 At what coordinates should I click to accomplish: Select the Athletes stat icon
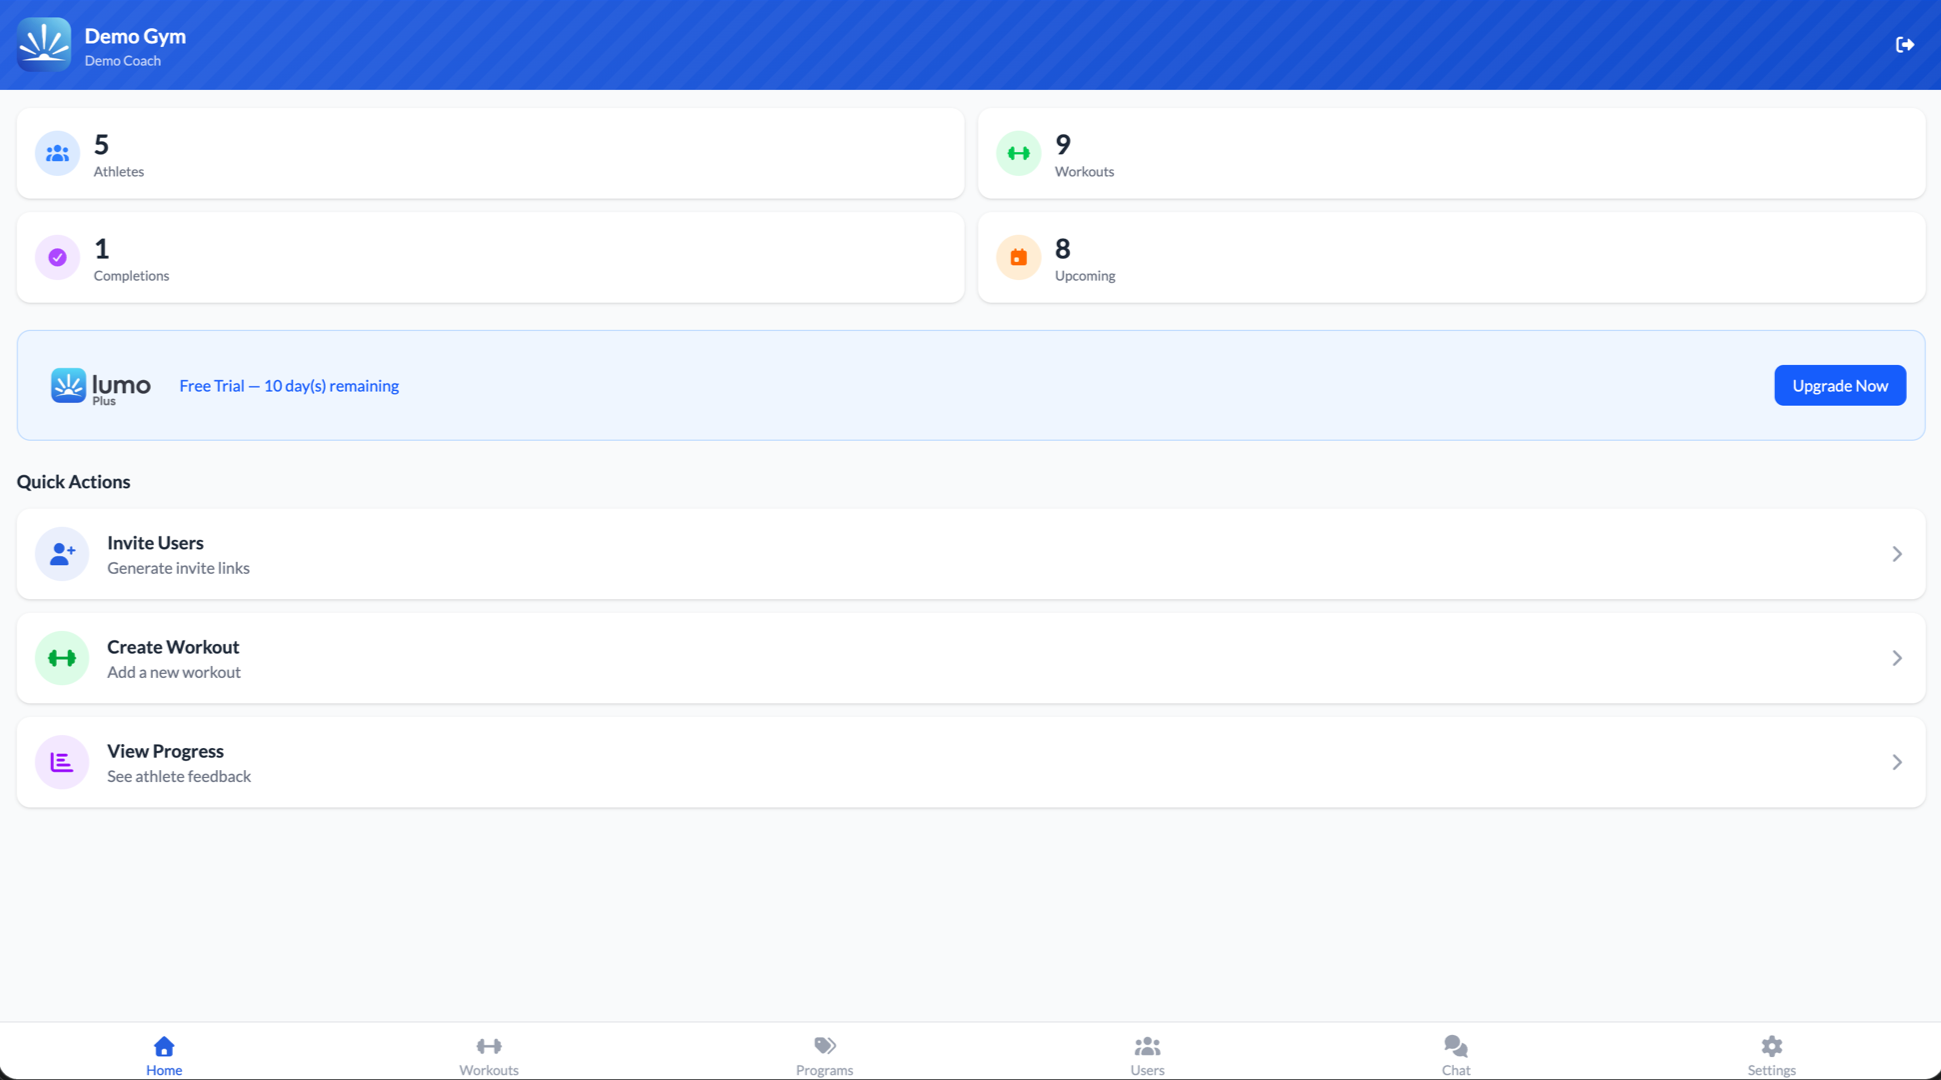pyautogui.click(x=57, y=153)
